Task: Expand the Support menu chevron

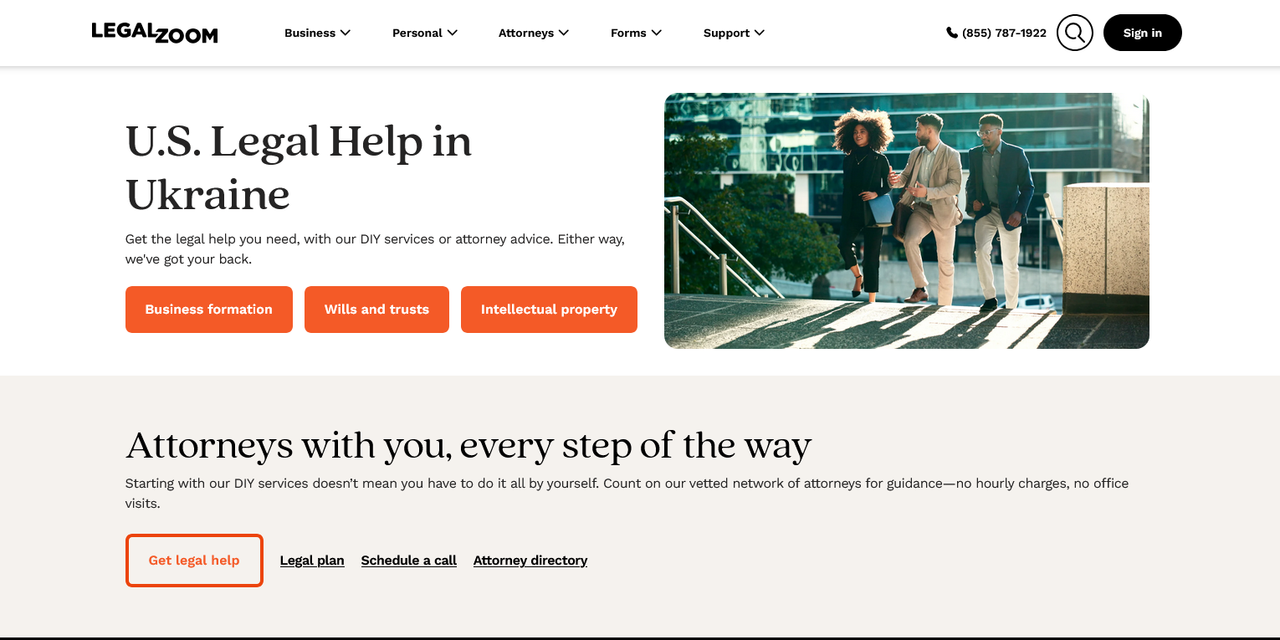Action: [x=759, y=33]
